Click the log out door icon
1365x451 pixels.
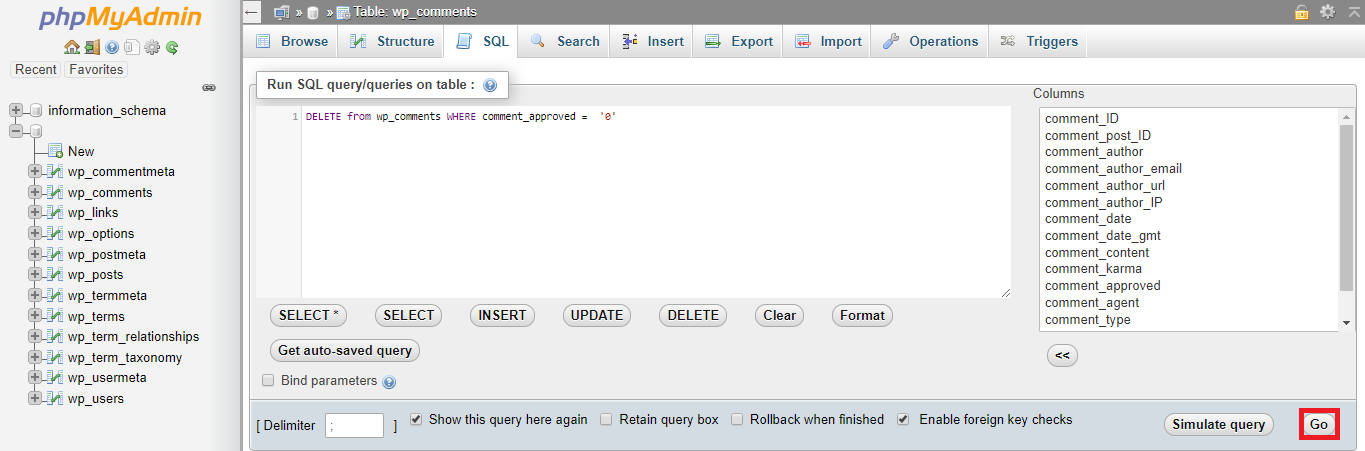[92, 47]
